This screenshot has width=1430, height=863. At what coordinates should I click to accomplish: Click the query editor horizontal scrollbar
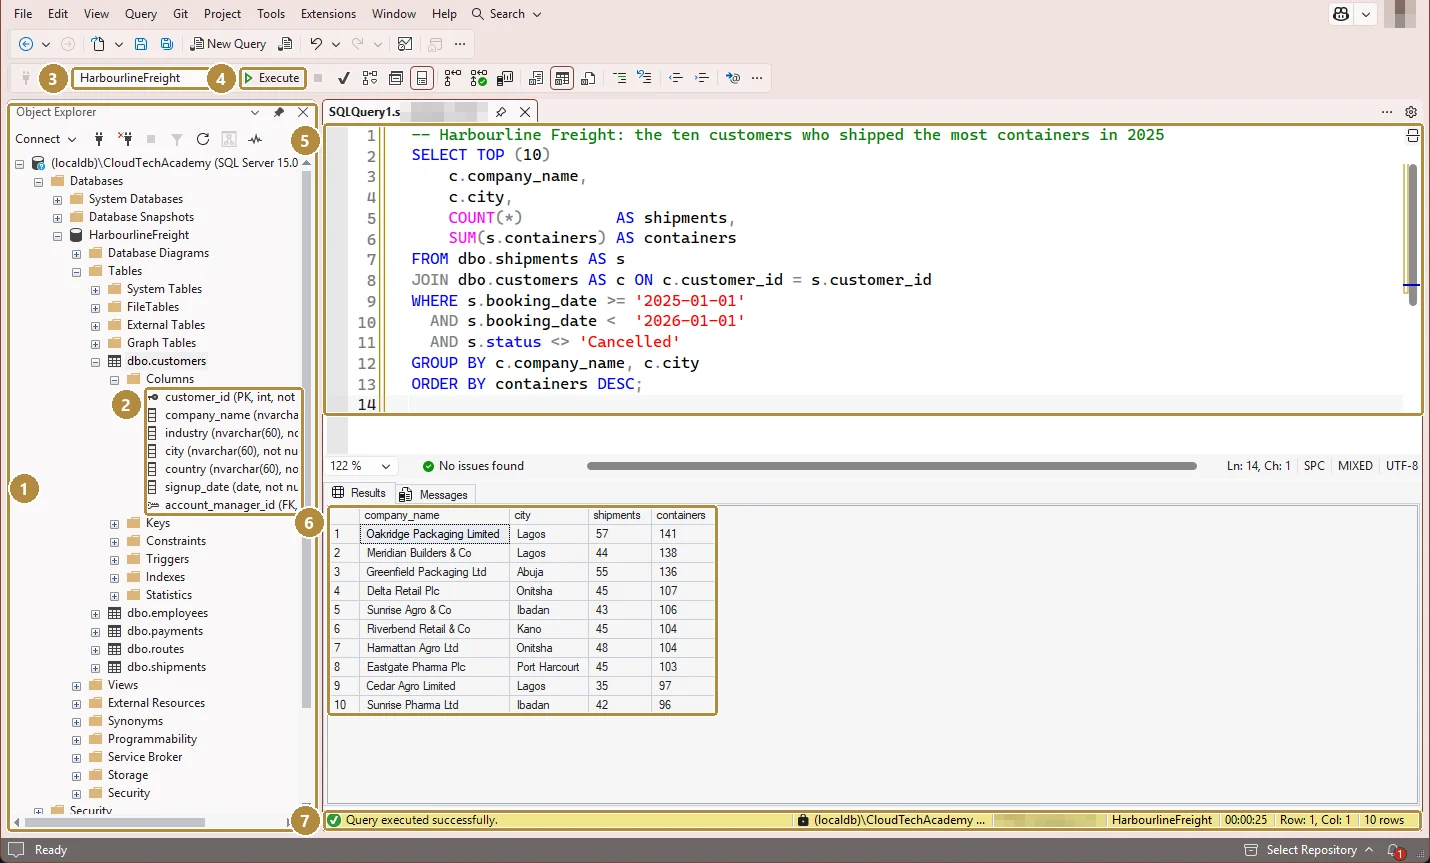[x=892, y=466]
